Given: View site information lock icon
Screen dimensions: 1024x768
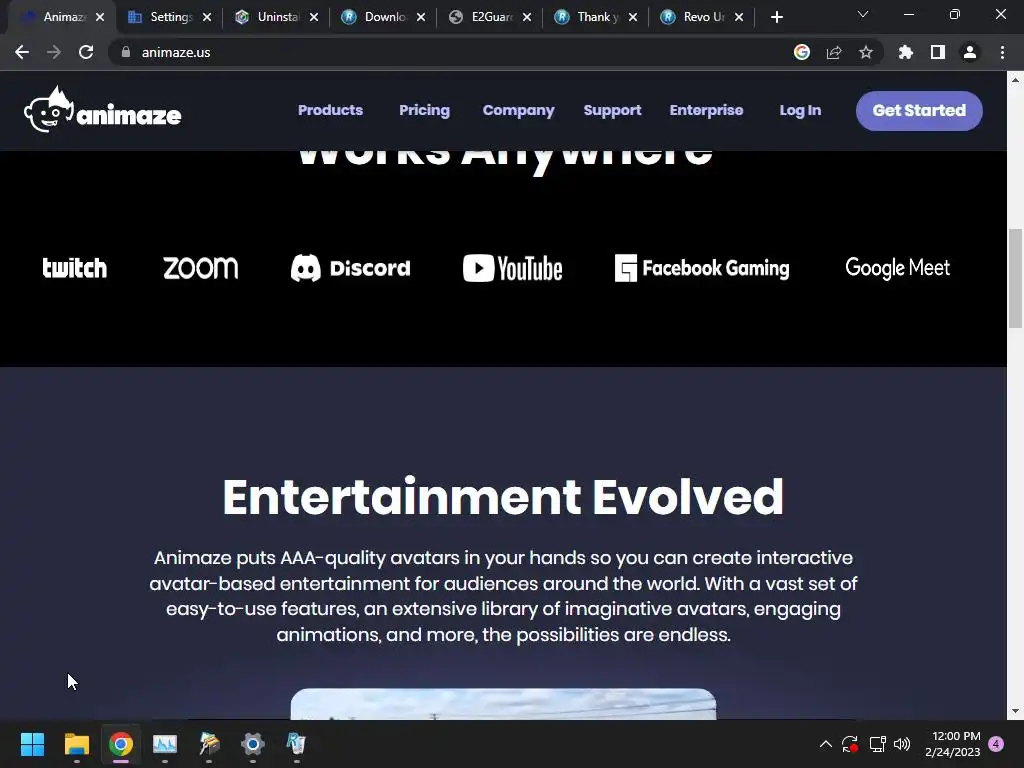Looking at the screenshot, I should [126, 52].
